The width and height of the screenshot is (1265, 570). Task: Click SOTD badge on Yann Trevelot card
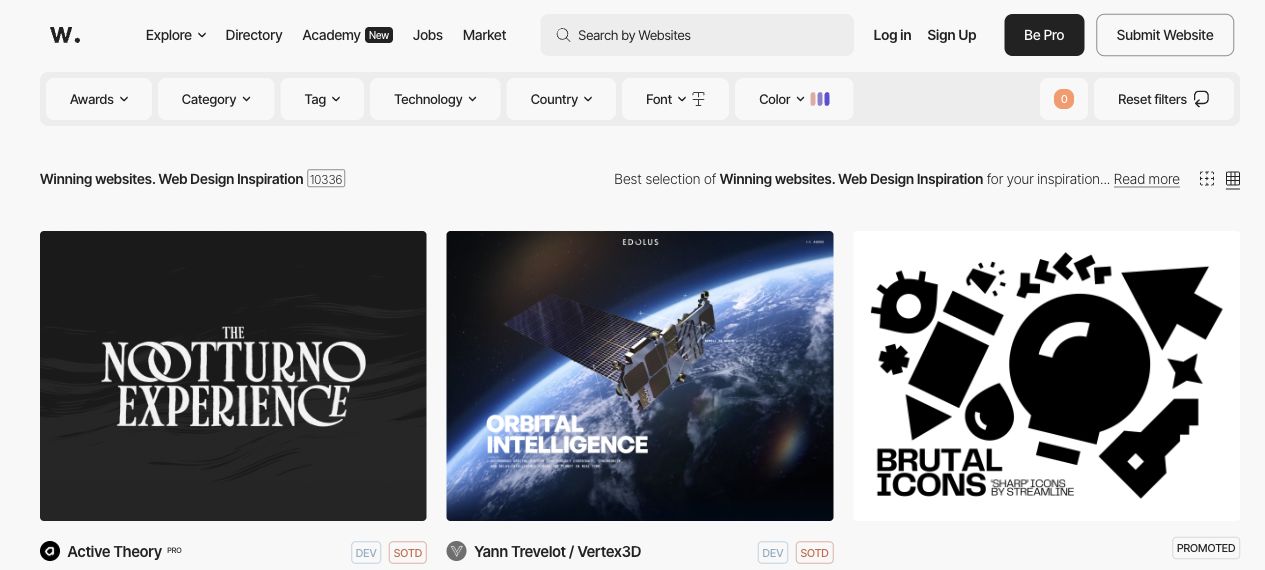point(814,552)
